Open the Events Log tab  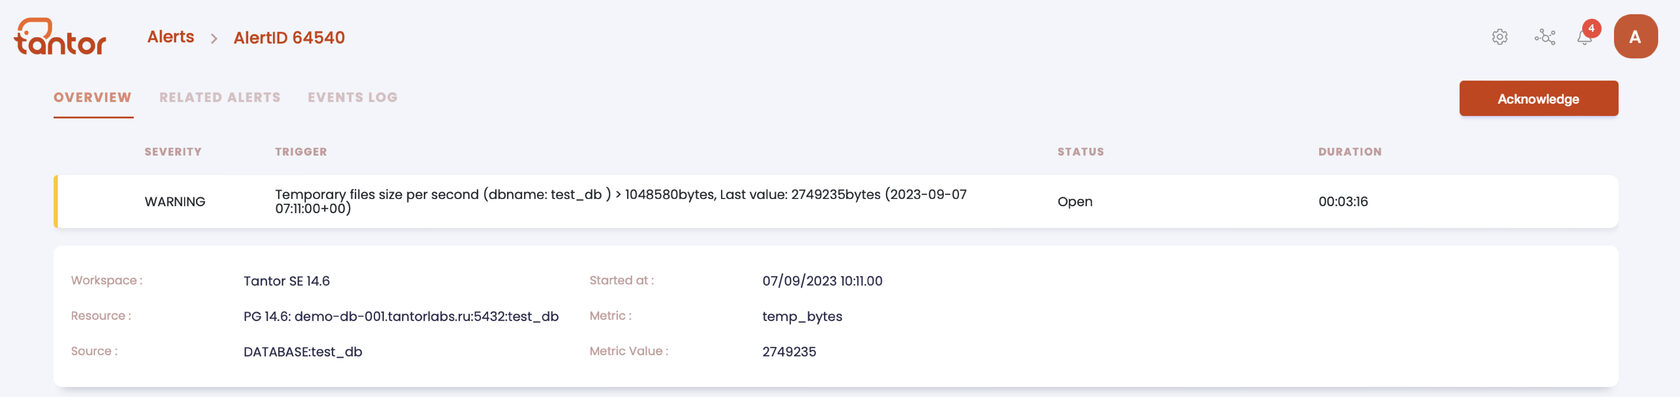tap(353, 97)
